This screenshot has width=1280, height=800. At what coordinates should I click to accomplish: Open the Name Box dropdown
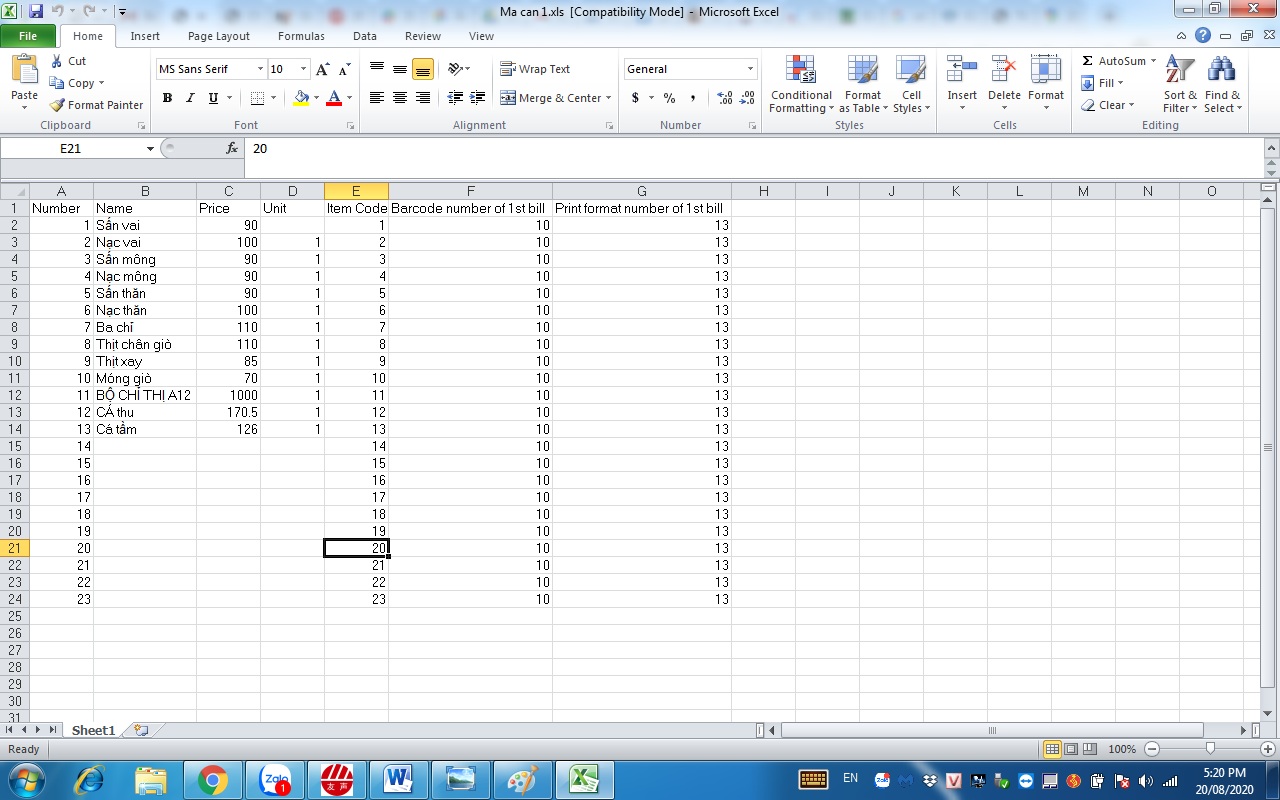[x=150, y=148]
